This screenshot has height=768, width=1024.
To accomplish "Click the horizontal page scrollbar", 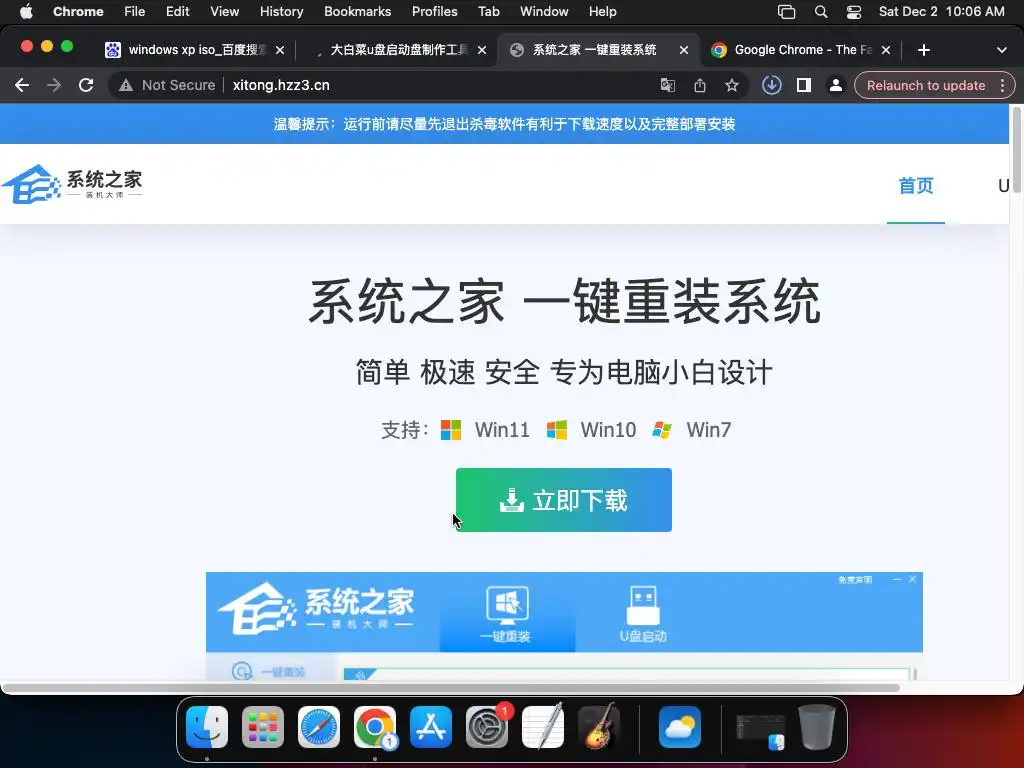I will (451, 688).
